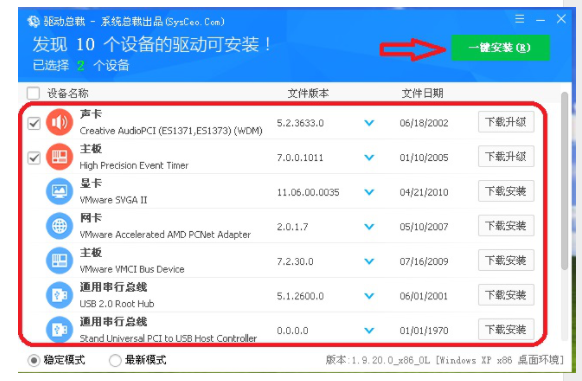Expand version dropdown for 5.1.2600.0
The image size is (582, 381).
369,296
